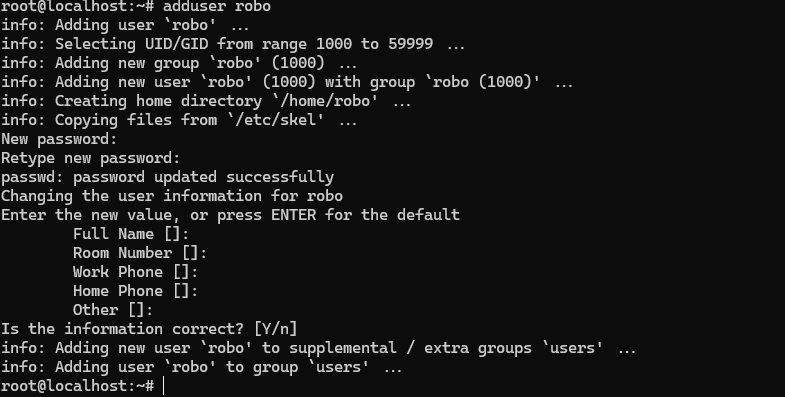The image size is (785, 397).
Task: Click 'Adding new group robo (1000)' line
Action: 179,63
